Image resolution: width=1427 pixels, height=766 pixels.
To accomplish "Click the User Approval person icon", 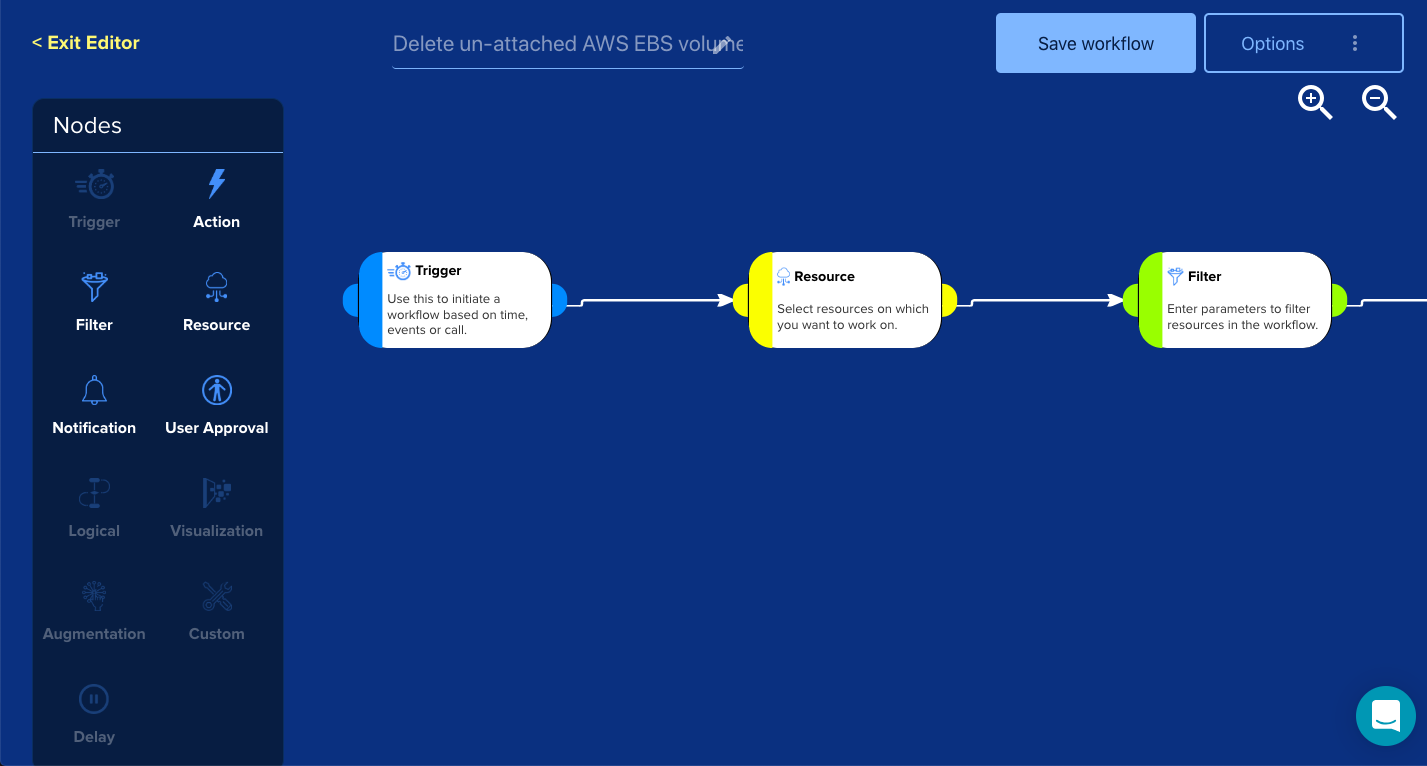I will [x=216, y=390].
